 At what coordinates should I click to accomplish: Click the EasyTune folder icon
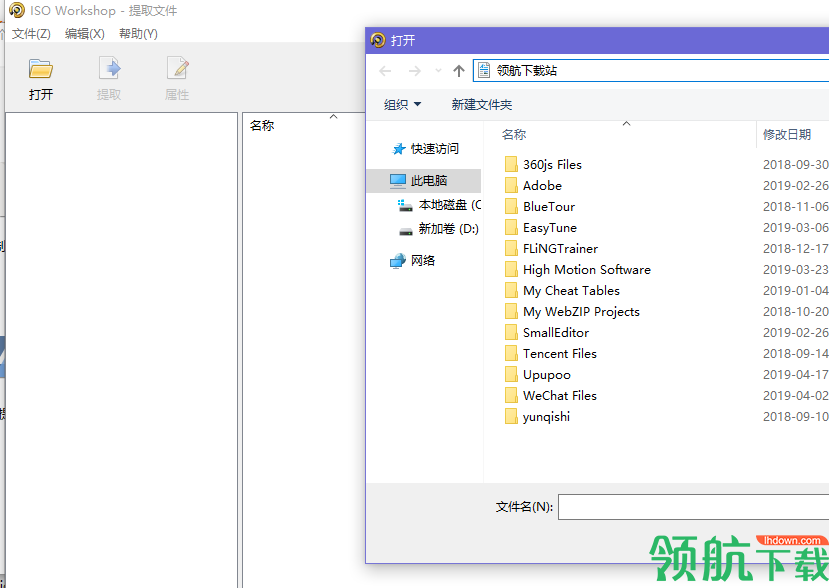tap(511, 228)
